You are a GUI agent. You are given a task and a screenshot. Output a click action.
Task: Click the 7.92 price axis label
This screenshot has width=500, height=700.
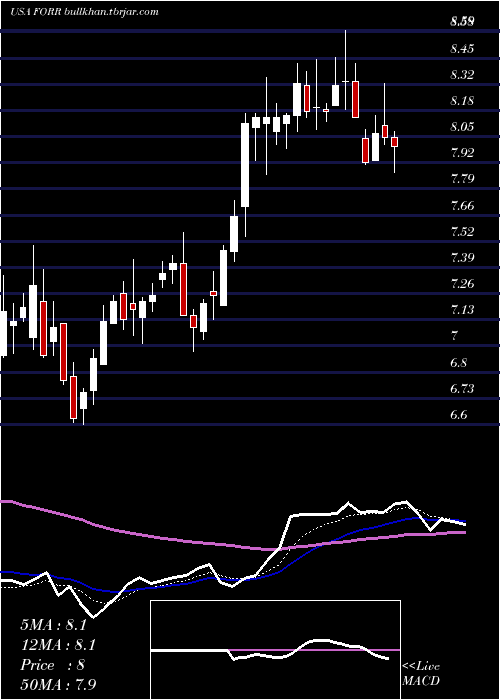click(462, 153)
